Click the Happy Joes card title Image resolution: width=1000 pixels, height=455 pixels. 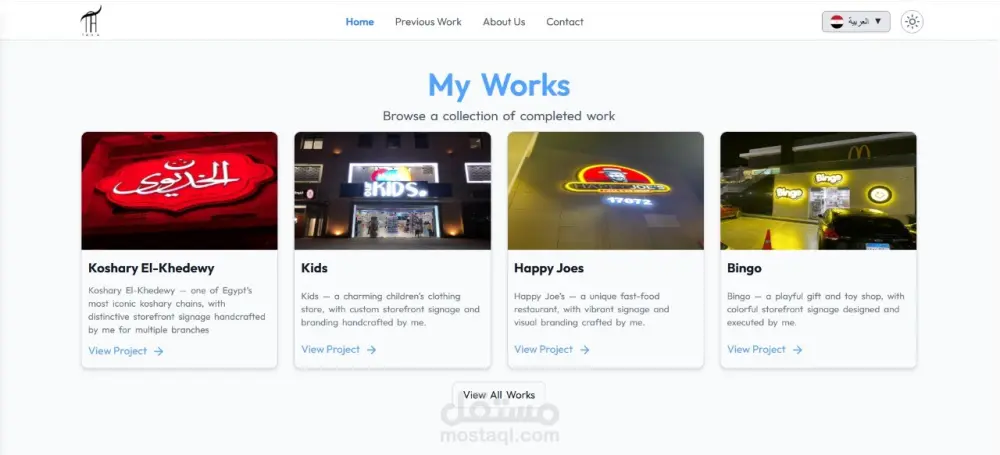[548, 268]
